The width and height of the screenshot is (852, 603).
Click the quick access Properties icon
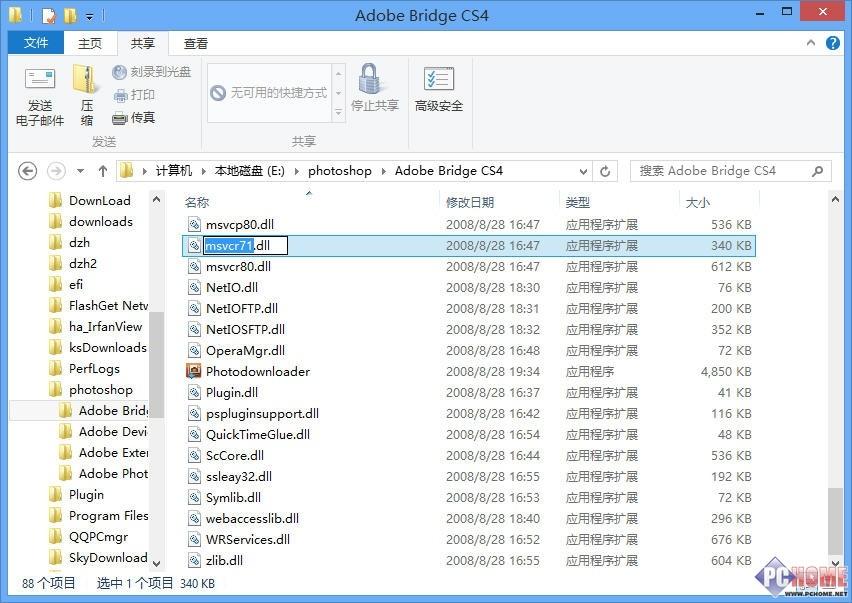[49, 15]
